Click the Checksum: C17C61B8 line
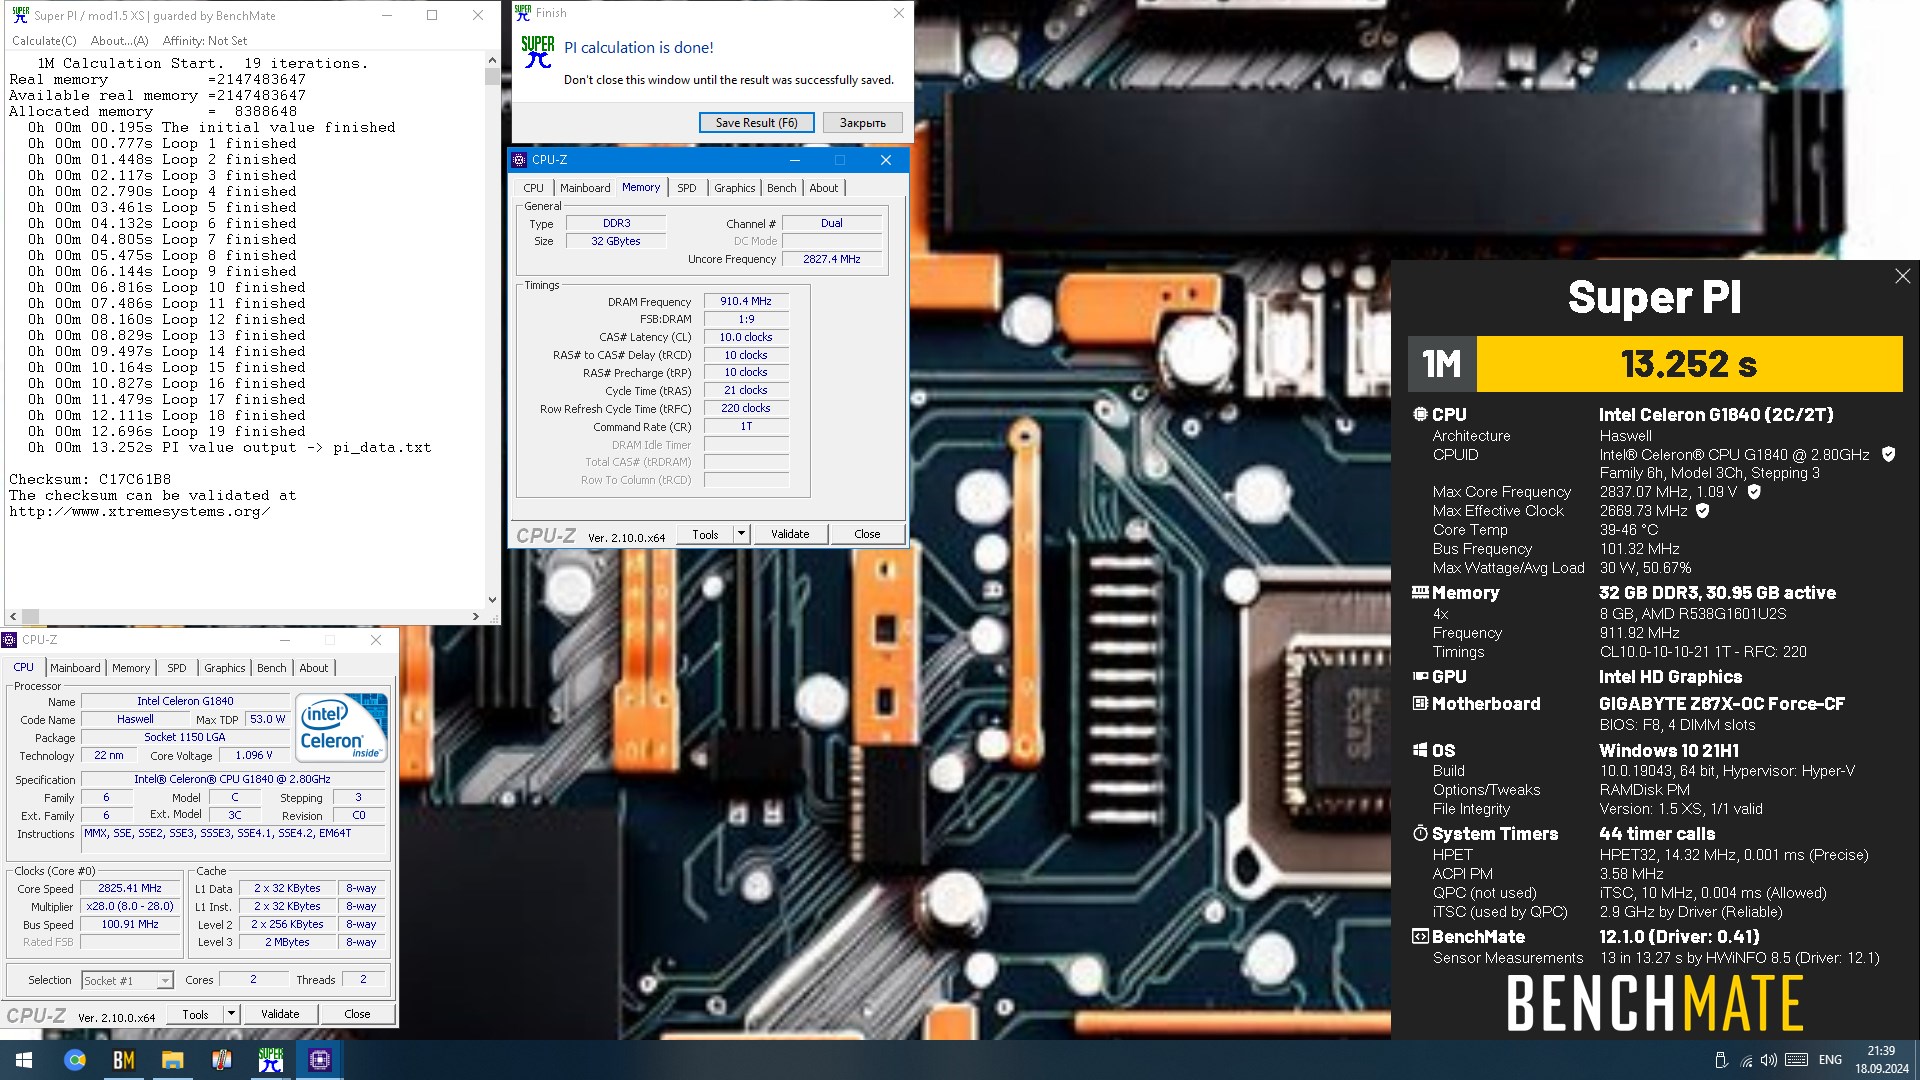Viewport: 1920px width, 1080px height. 90,480
